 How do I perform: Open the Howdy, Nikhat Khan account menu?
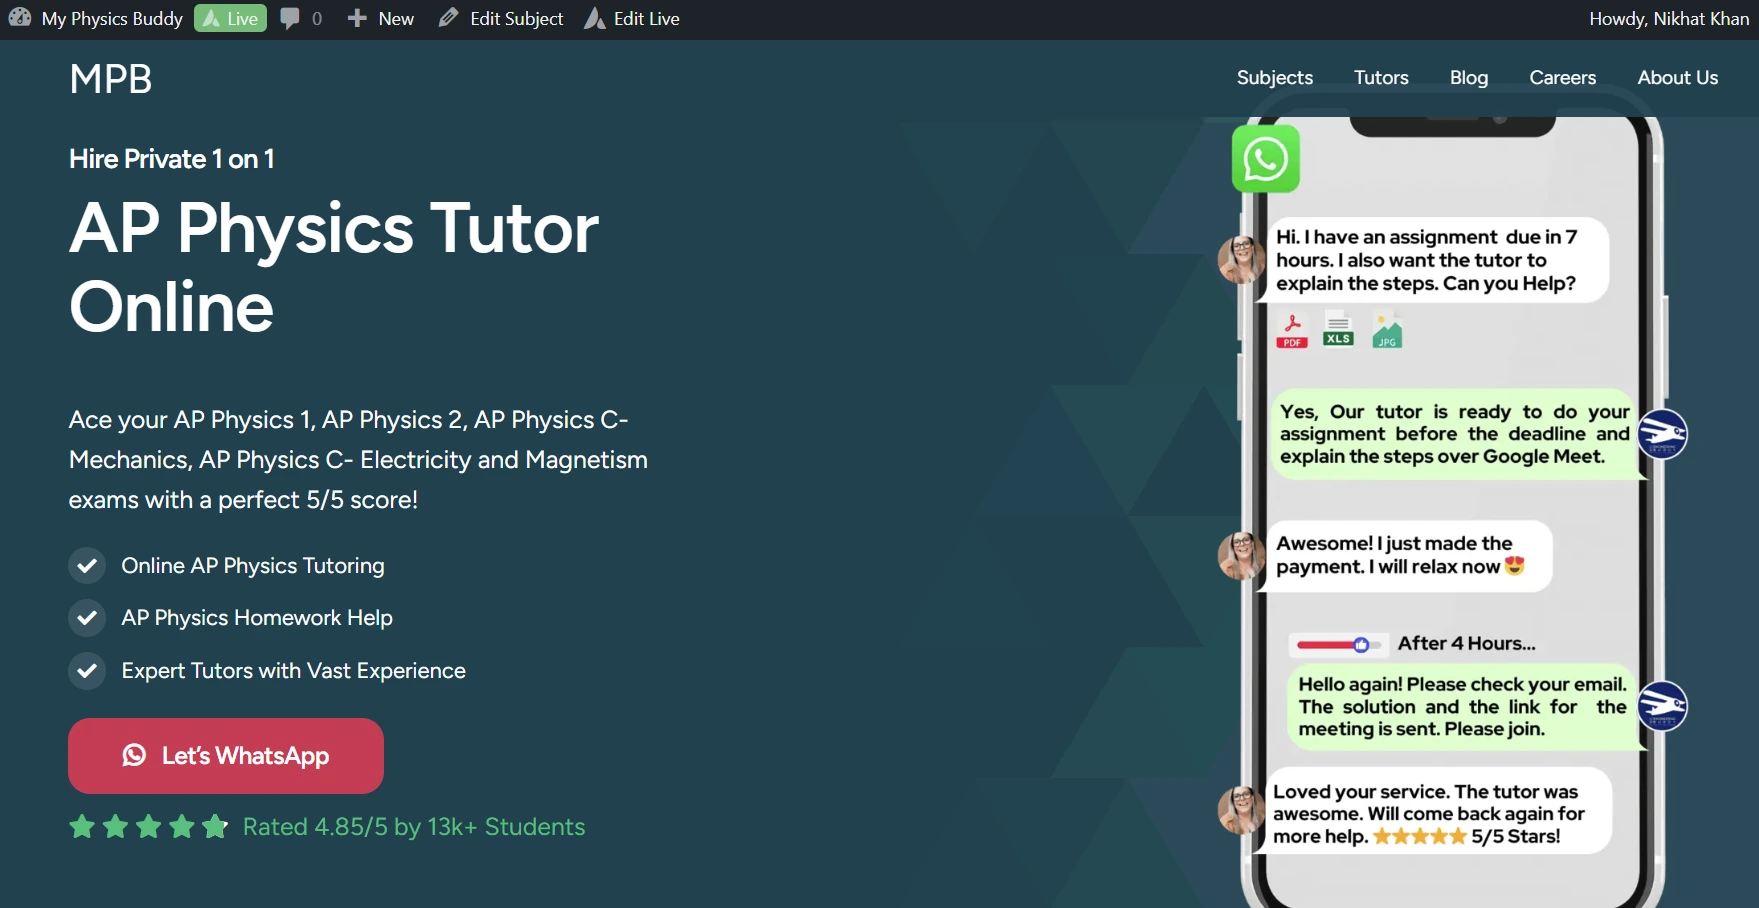(1668, 18)
